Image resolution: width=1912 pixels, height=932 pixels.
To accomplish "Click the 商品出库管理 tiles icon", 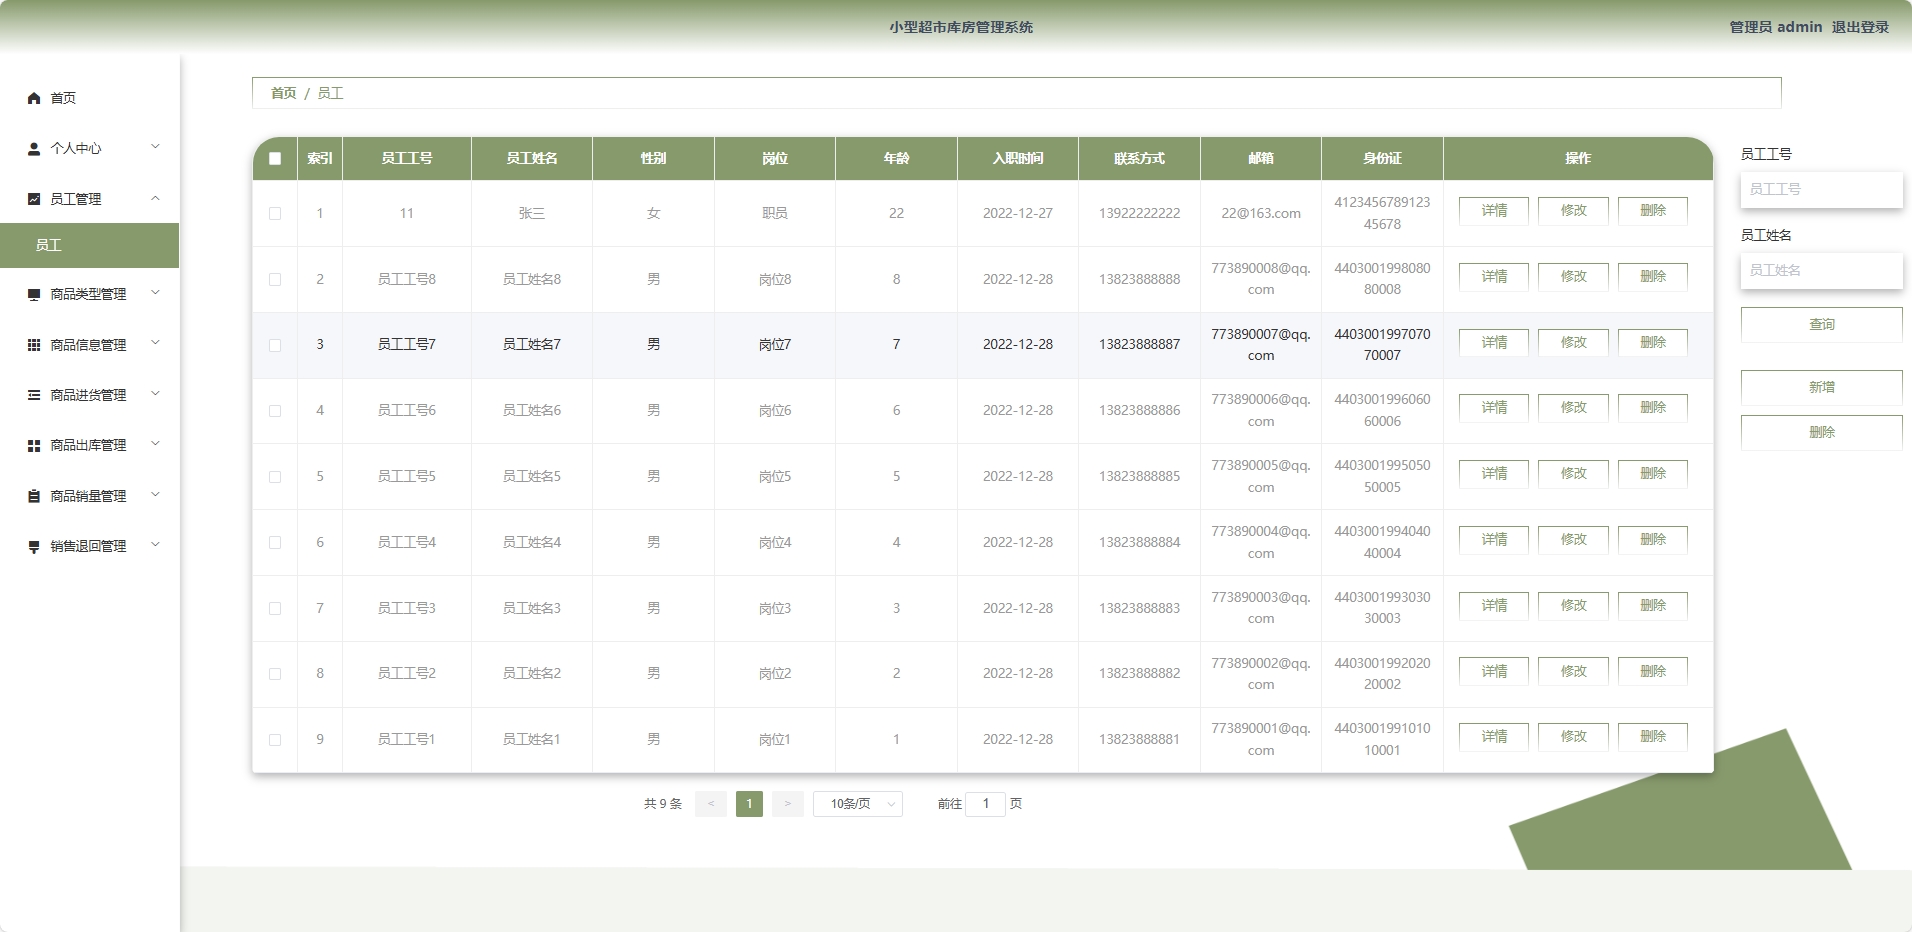I will 34,445.
